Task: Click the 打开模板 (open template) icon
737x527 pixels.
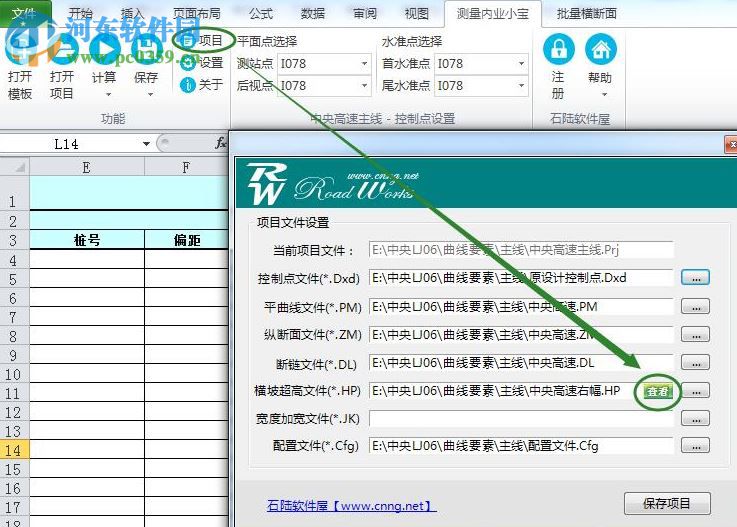Action: 20,49
